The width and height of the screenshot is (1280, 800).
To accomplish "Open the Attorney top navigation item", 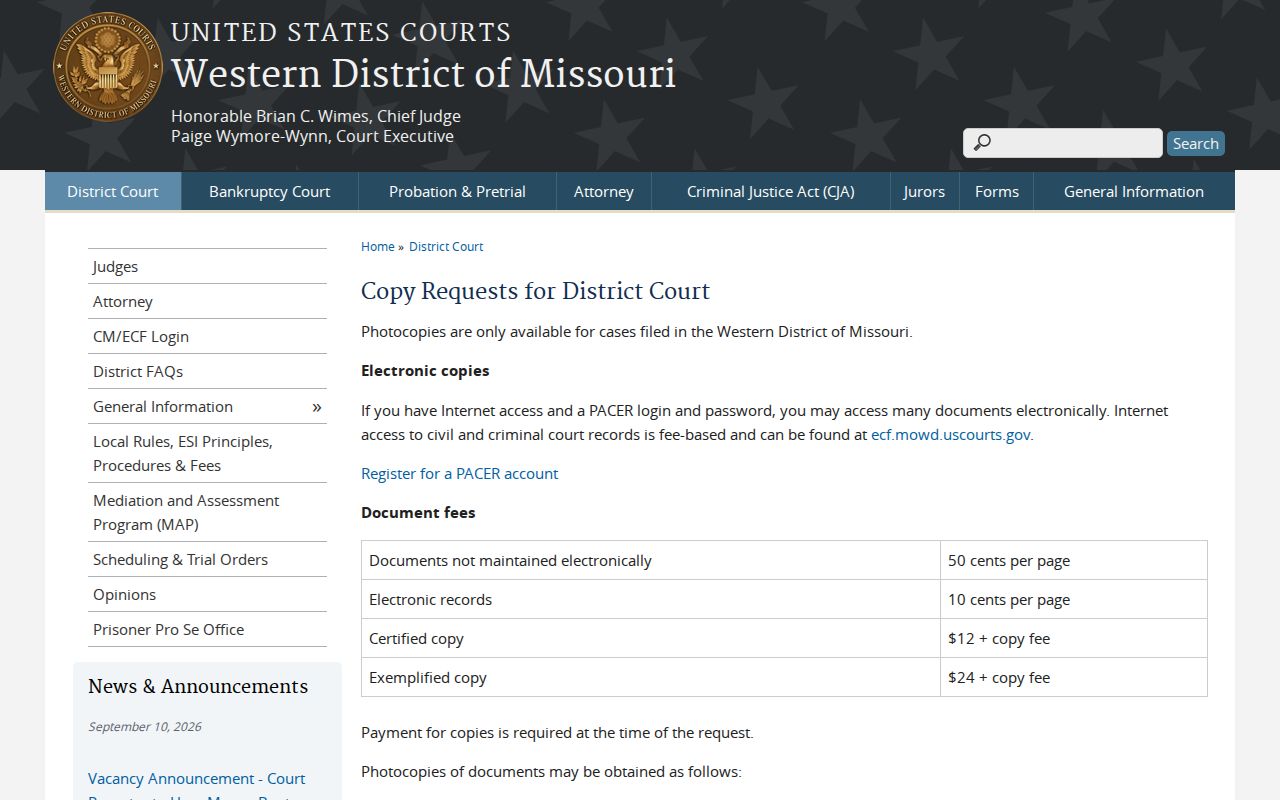I will click(x=604, y=191).
